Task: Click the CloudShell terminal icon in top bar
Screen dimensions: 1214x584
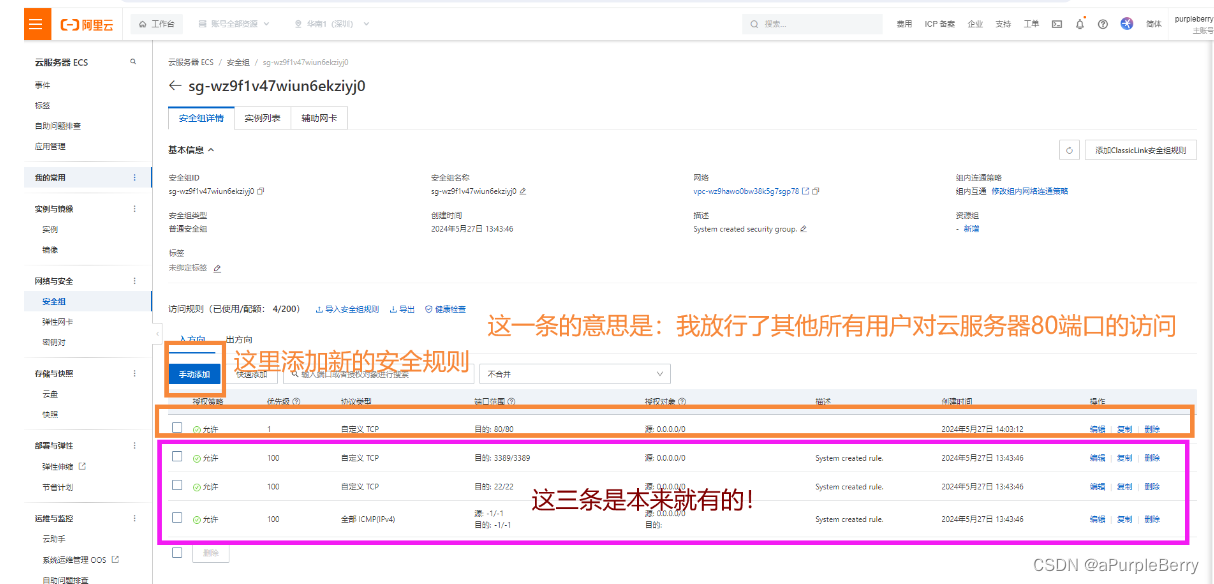Action: coord(1057,24)
